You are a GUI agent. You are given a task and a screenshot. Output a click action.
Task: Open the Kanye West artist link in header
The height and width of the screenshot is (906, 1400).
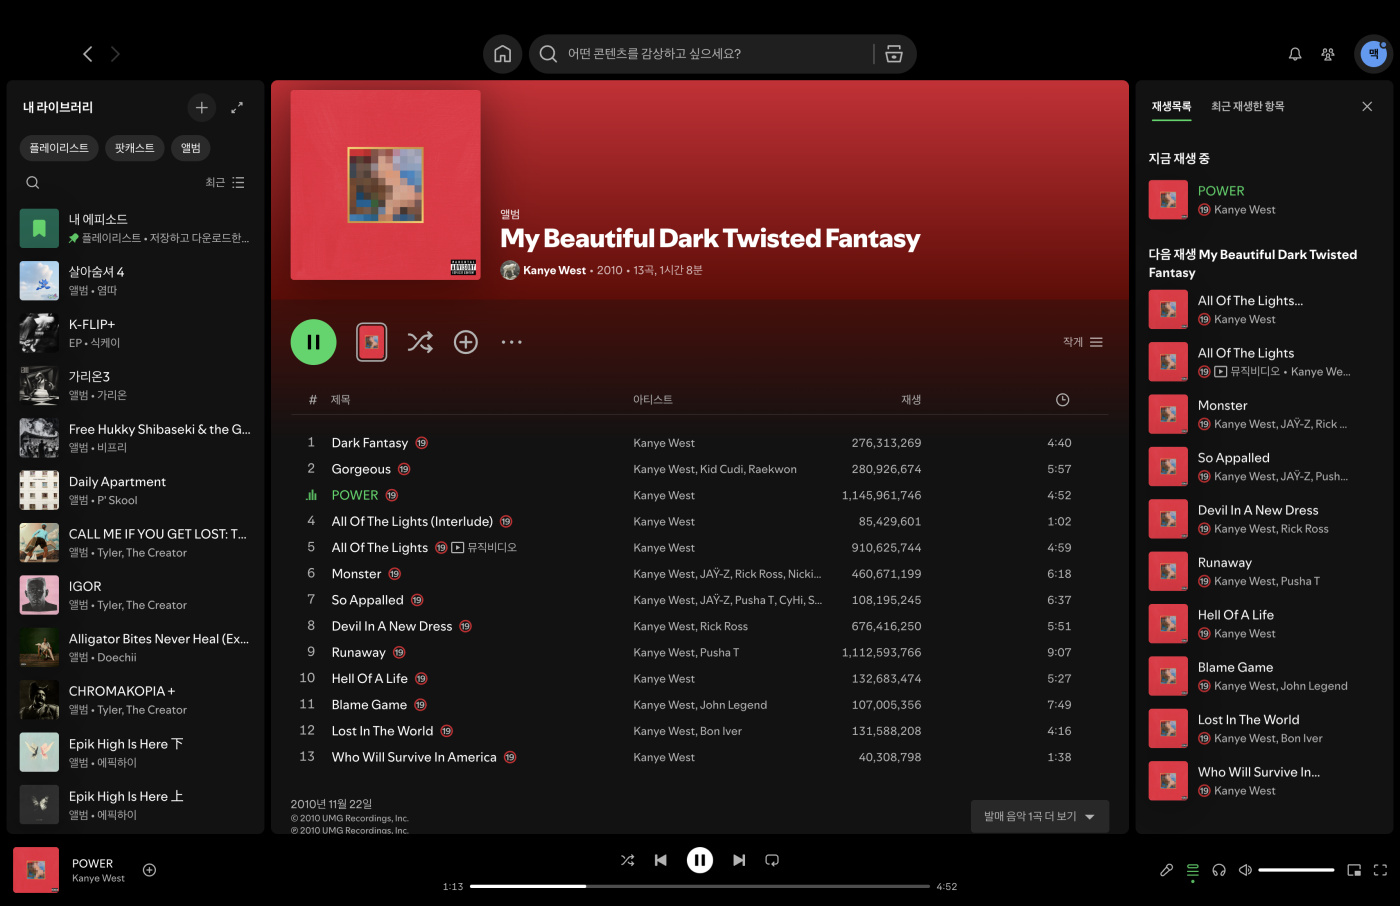[x=554, y=270]
